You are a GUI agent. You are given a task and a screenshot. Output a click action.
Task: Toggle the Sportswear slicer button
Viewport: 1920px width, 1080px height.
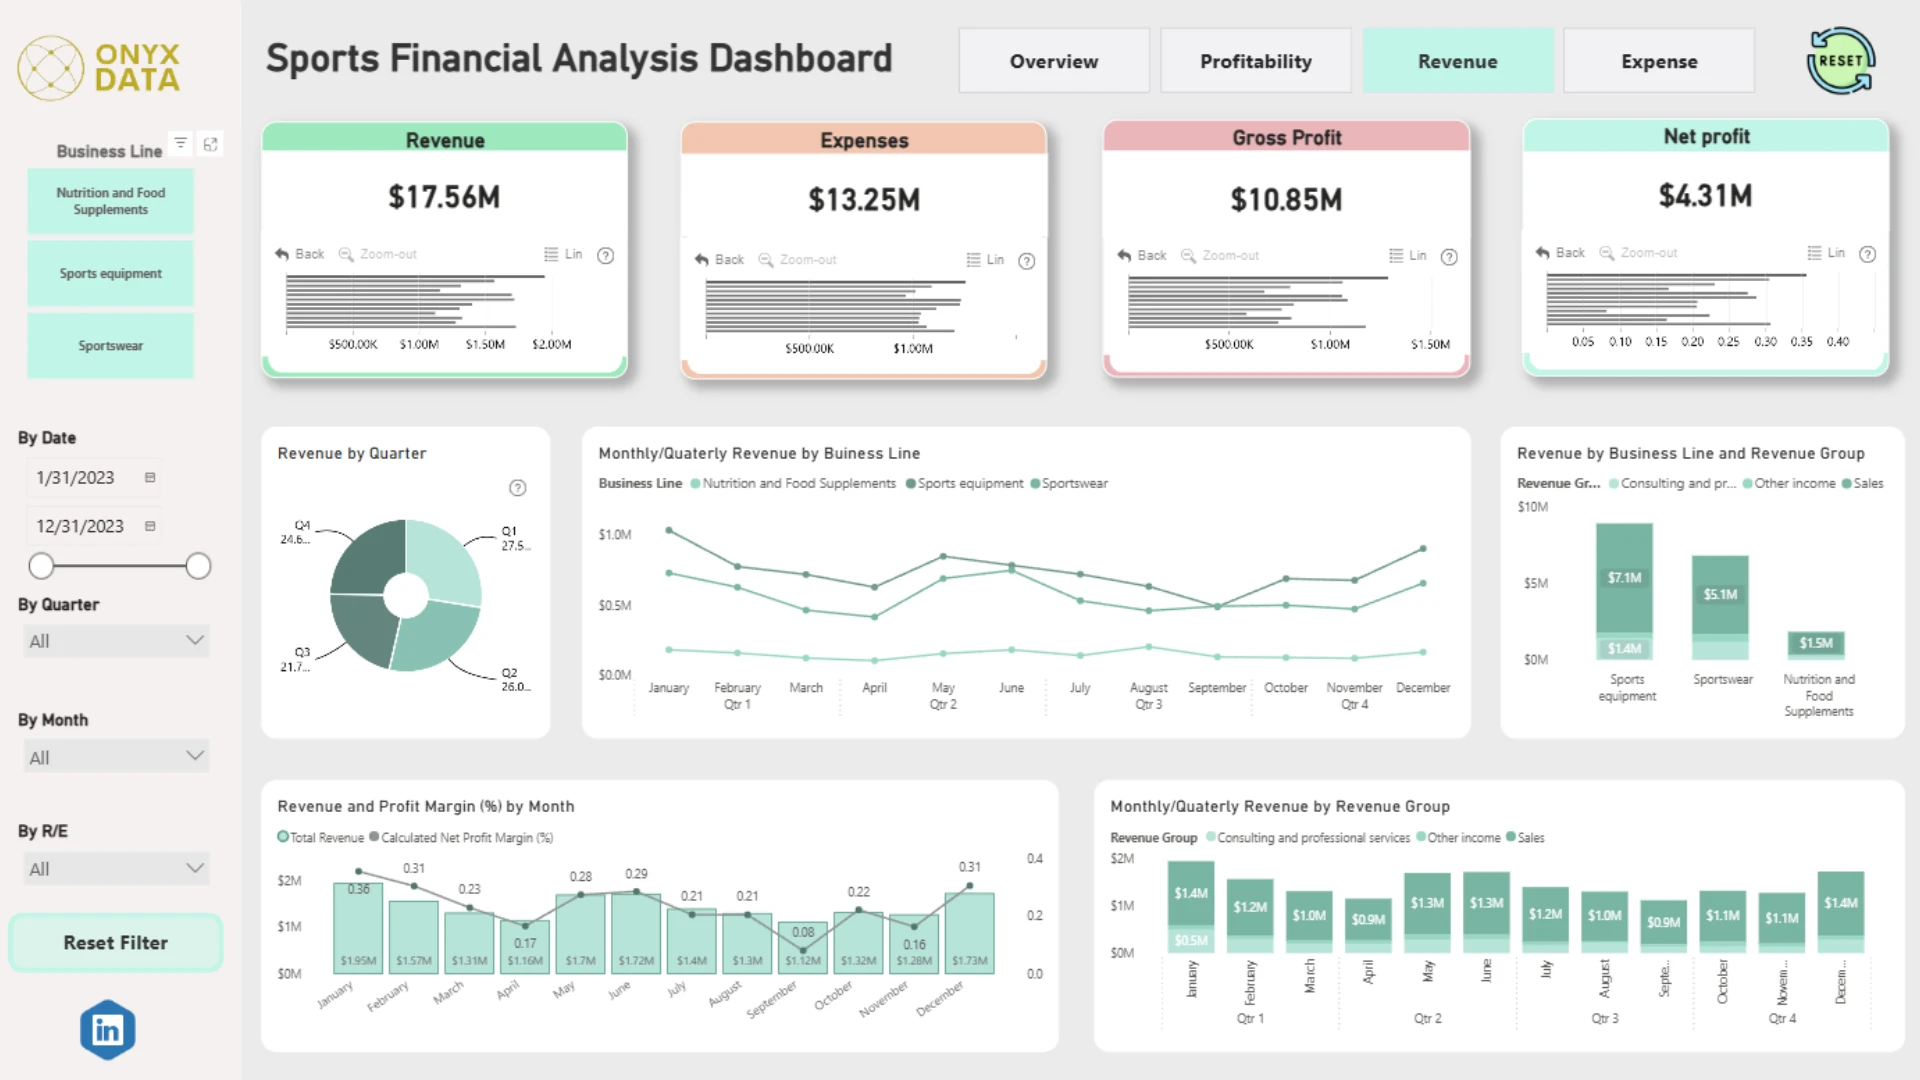click(110, 345)
